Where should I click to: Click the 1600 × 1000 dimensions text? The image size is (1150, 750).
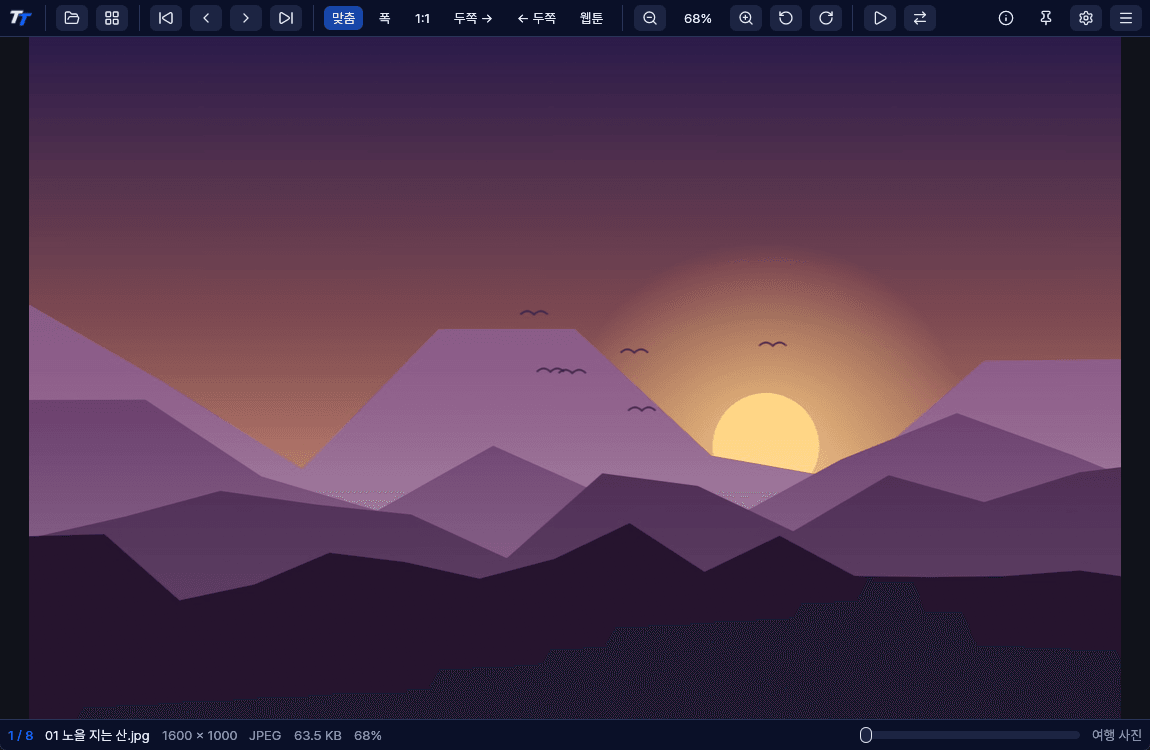pos(199,735)
